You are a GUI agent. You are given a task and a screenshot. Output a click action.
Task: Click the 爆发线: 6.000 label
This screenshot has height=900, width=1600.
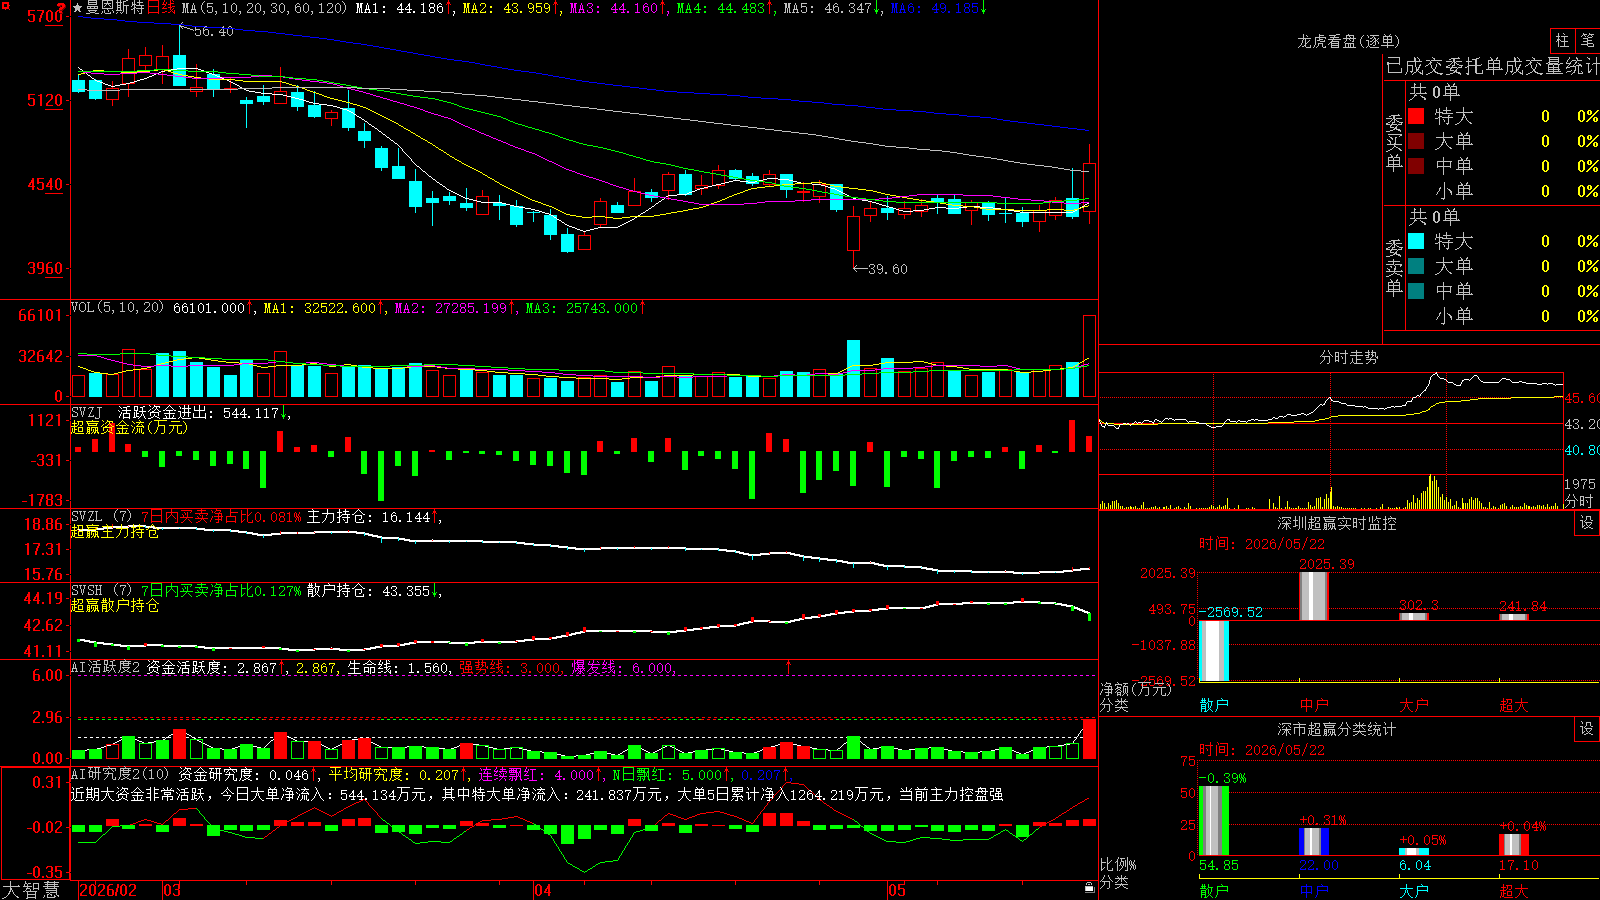(x=622, y=667)
